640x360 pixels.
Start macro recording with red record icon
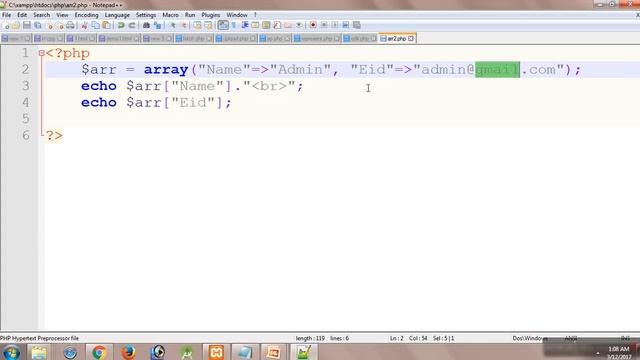pyautogui.click(x=313, y=25)
